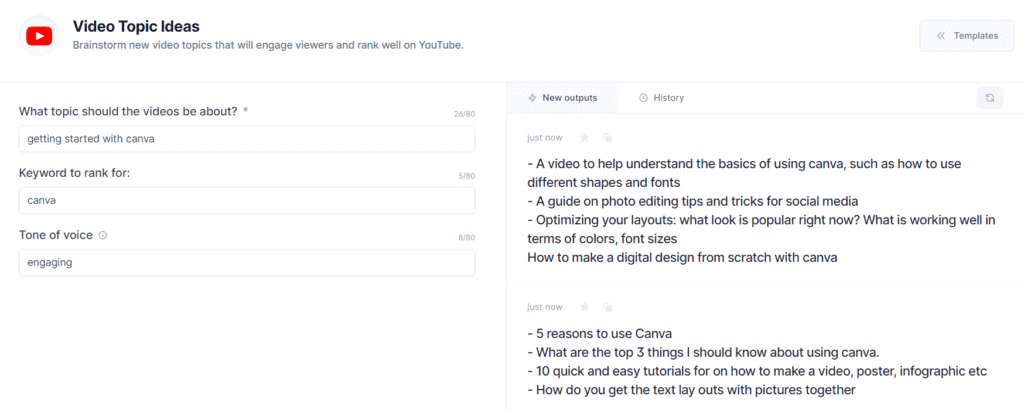Click the '5 reasons to use Canva' line
The width and height of the screenshot is (1024, 413).
tap(600, 333)
